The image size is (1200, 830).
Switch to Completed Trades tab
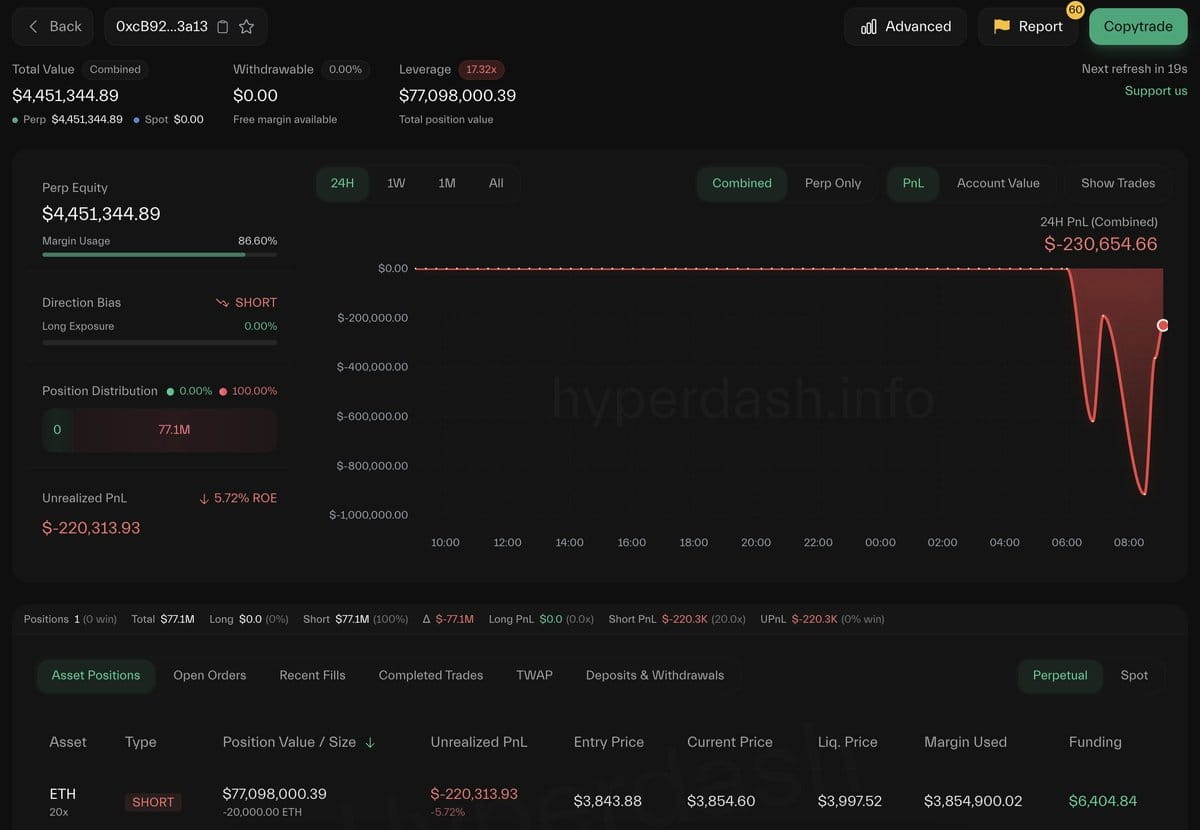pyautogui.click(x=431, y=675)
